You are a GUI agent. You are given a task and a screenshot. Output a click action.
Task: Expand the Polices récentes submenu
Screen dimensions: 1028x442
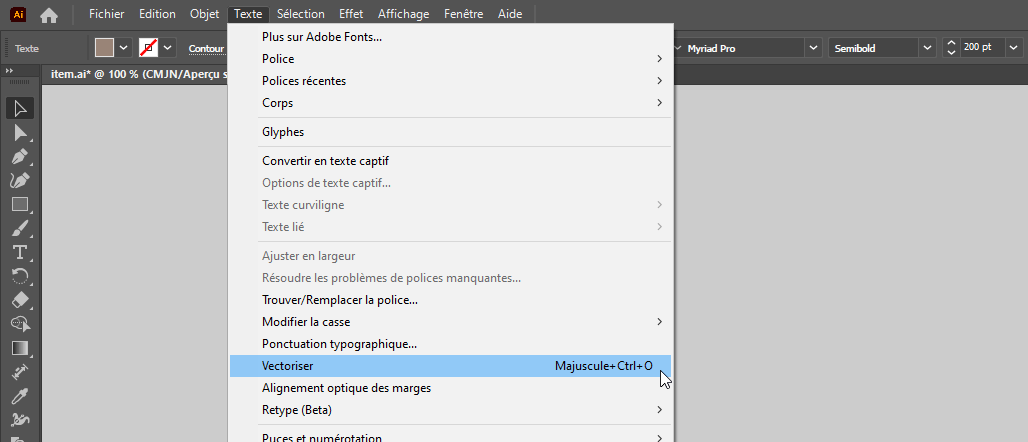point(450,81)
